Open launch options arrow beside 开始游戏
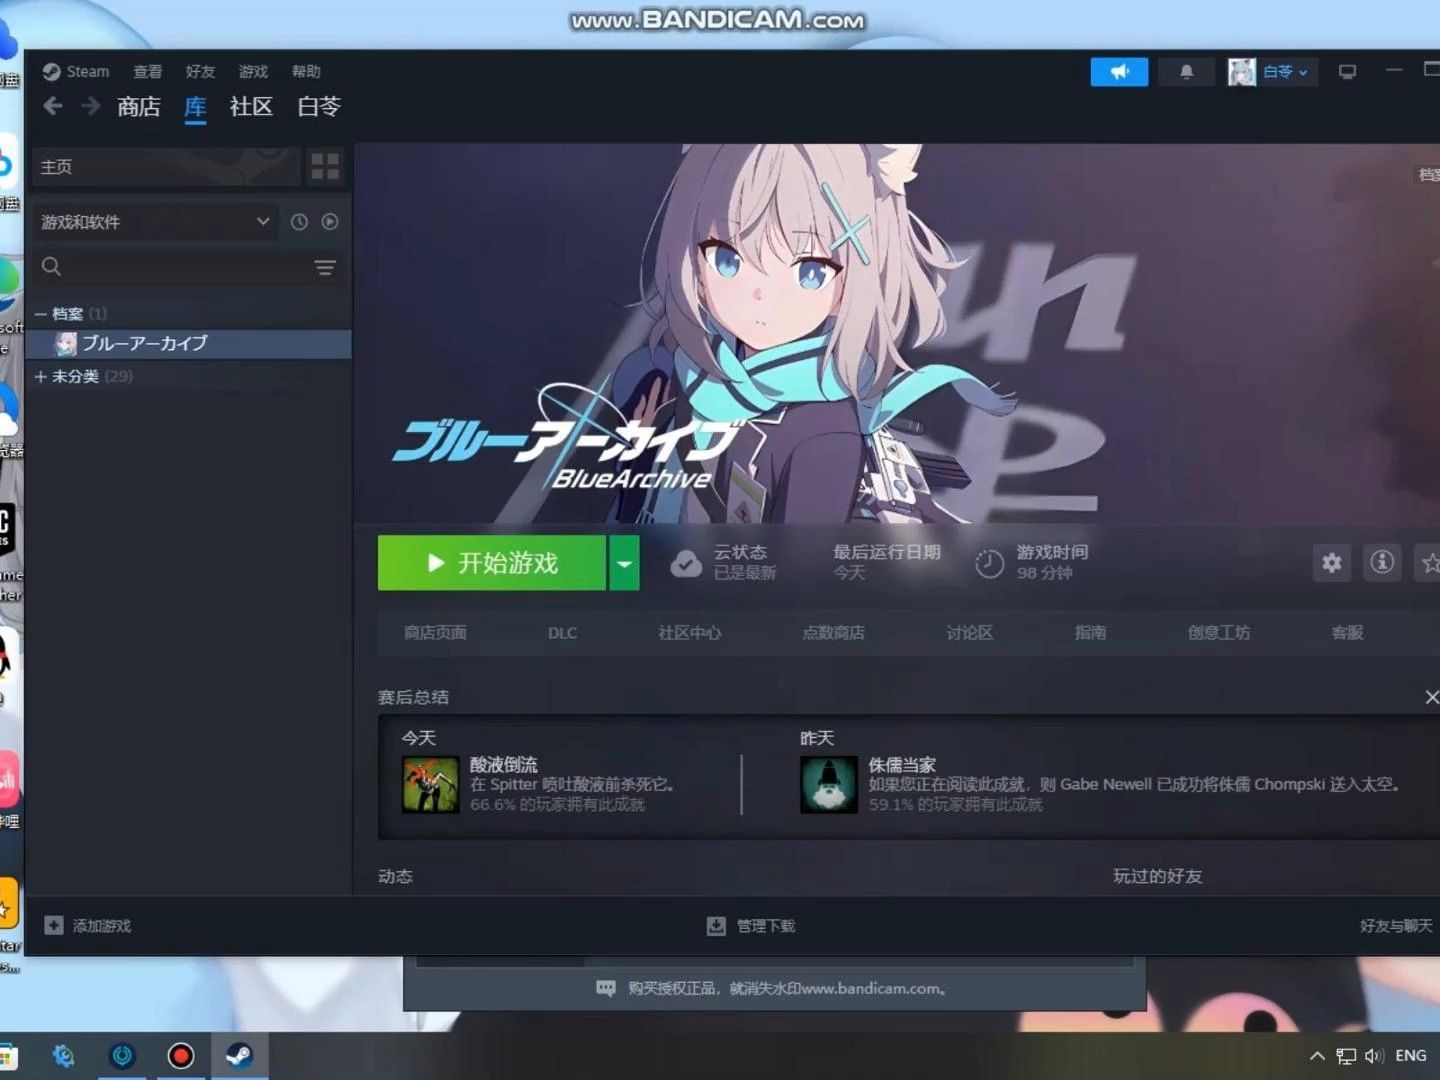 [624, 563]
